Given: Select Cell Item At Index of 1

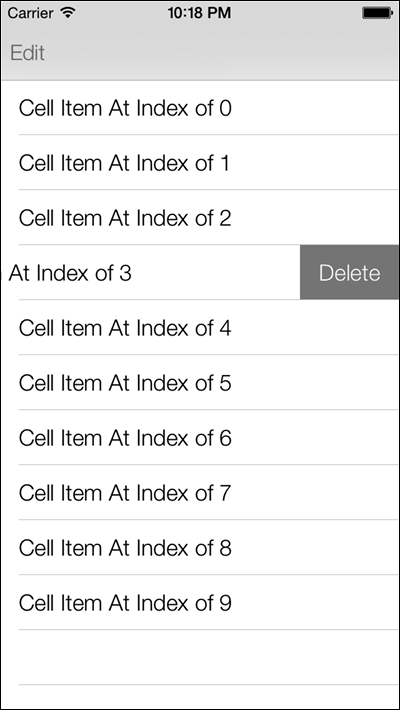Looking at the screenshot, I should pyautogui.click(x=200, y=163).
